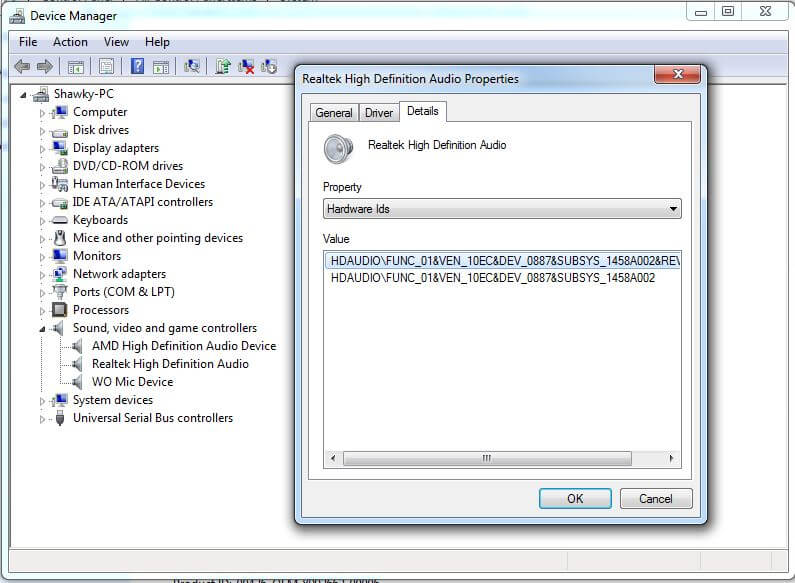Click the Human Interface Devices icon
The image size is (795, 583).
(59, 184)
